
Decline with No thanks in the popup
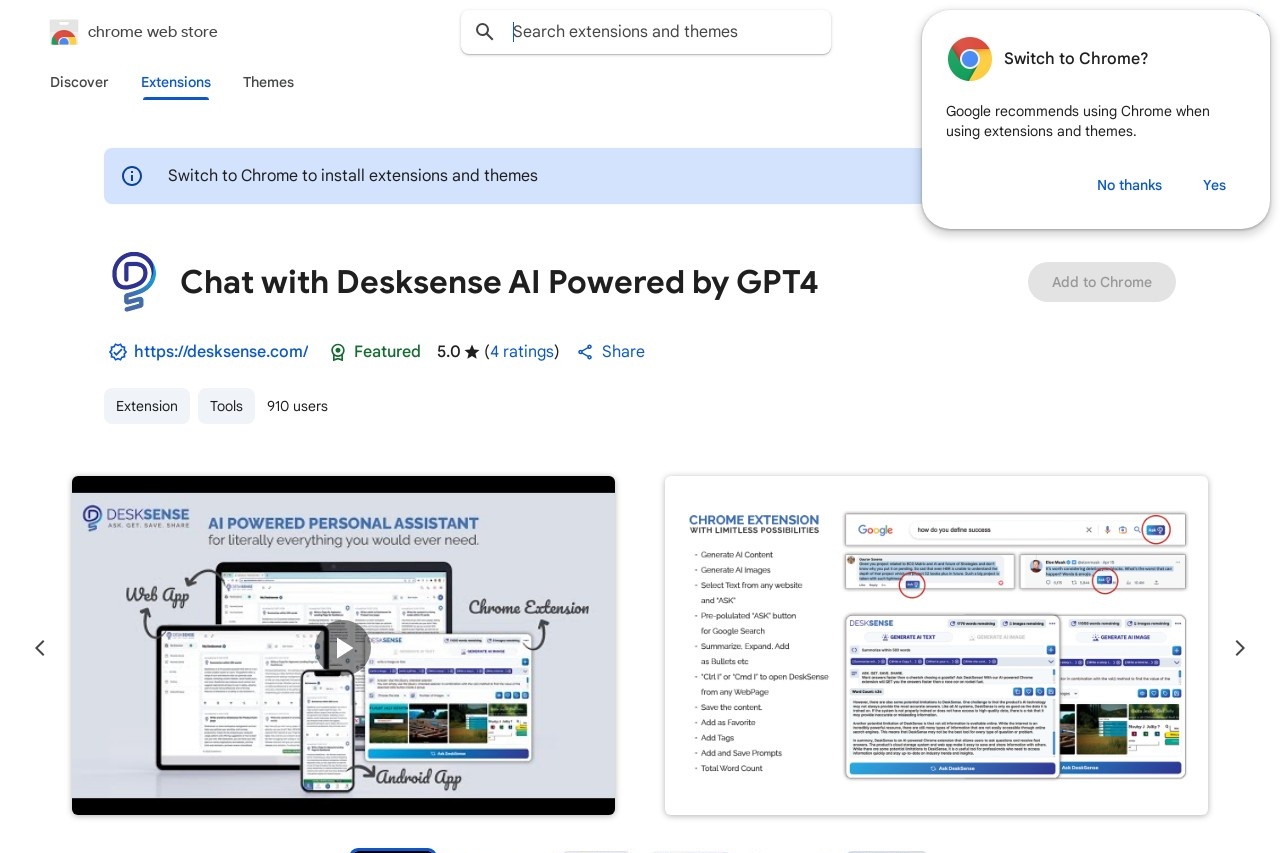1129,185
